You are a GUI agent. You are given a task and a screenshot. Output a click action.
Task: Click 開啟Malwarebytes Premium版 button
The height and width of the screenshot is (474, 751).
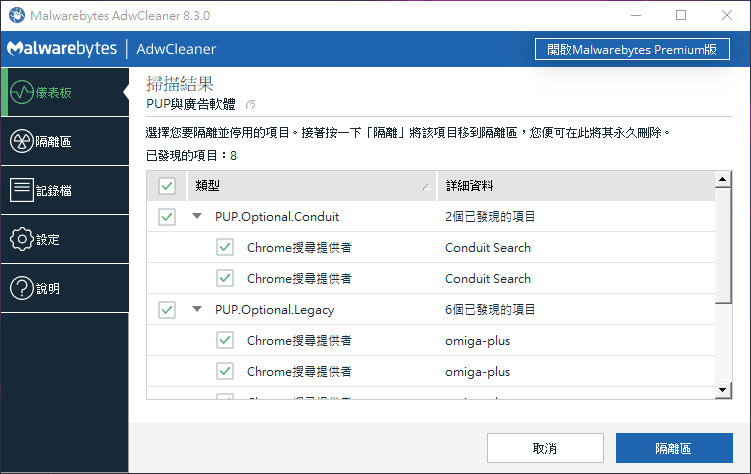[x=632, y=49]
